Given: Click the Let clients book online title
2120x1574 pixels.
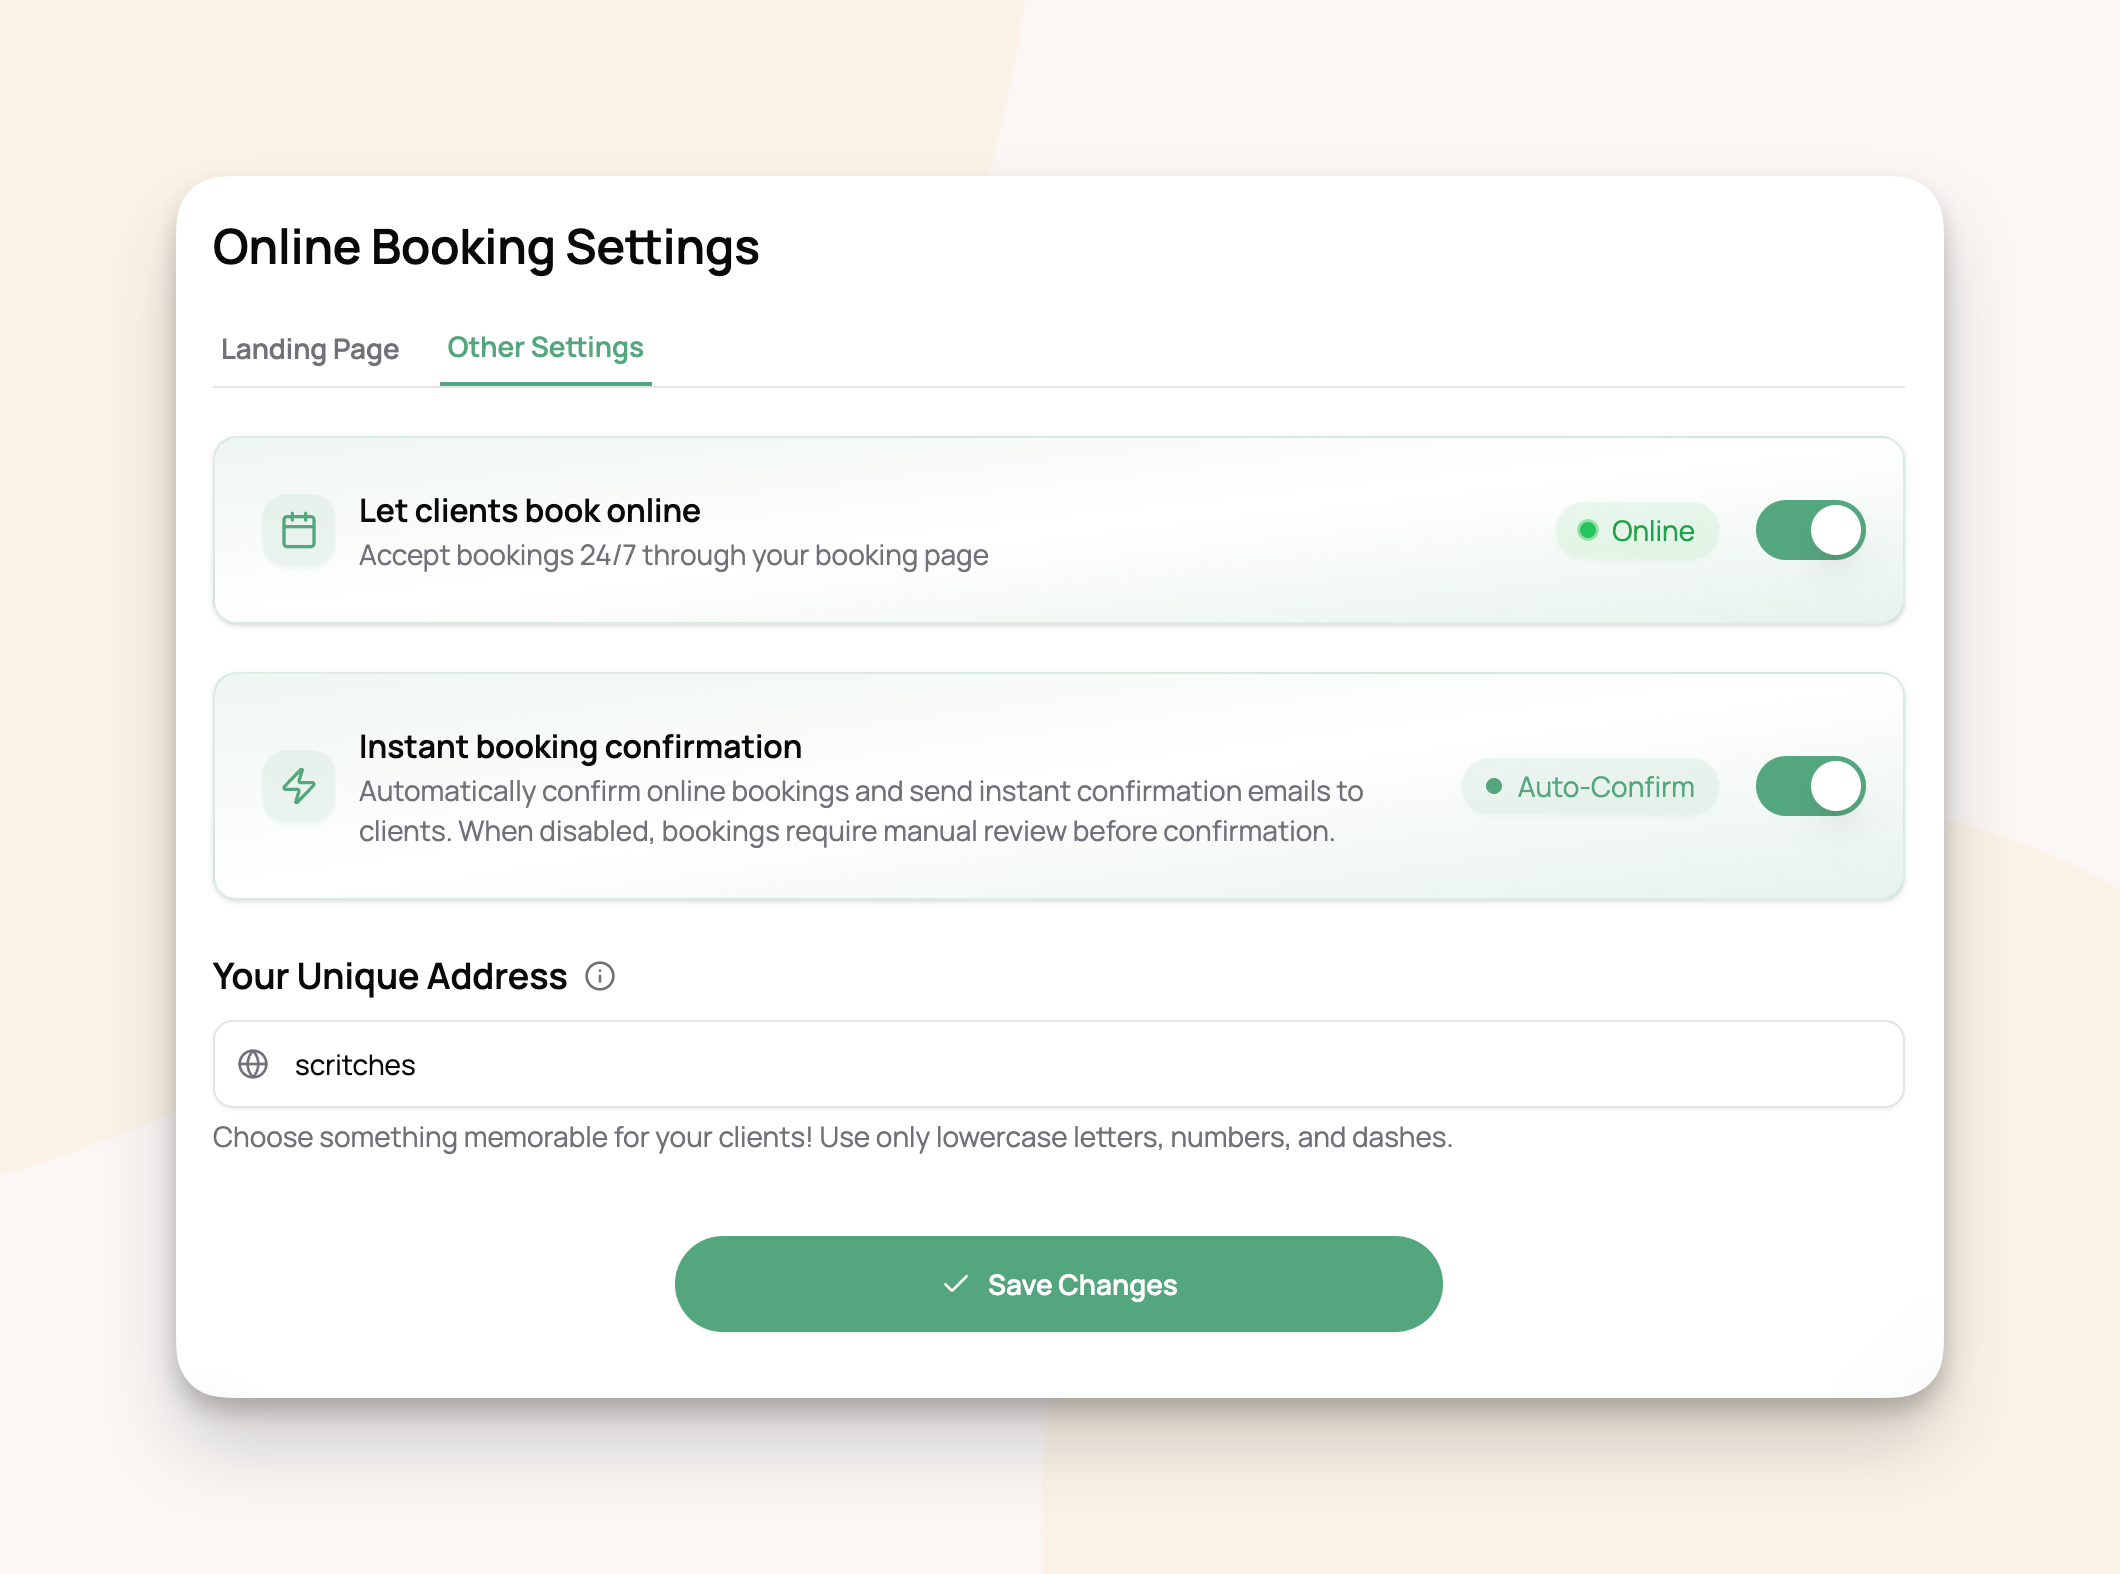Looking at the screenshot, I should pos(529,511).
